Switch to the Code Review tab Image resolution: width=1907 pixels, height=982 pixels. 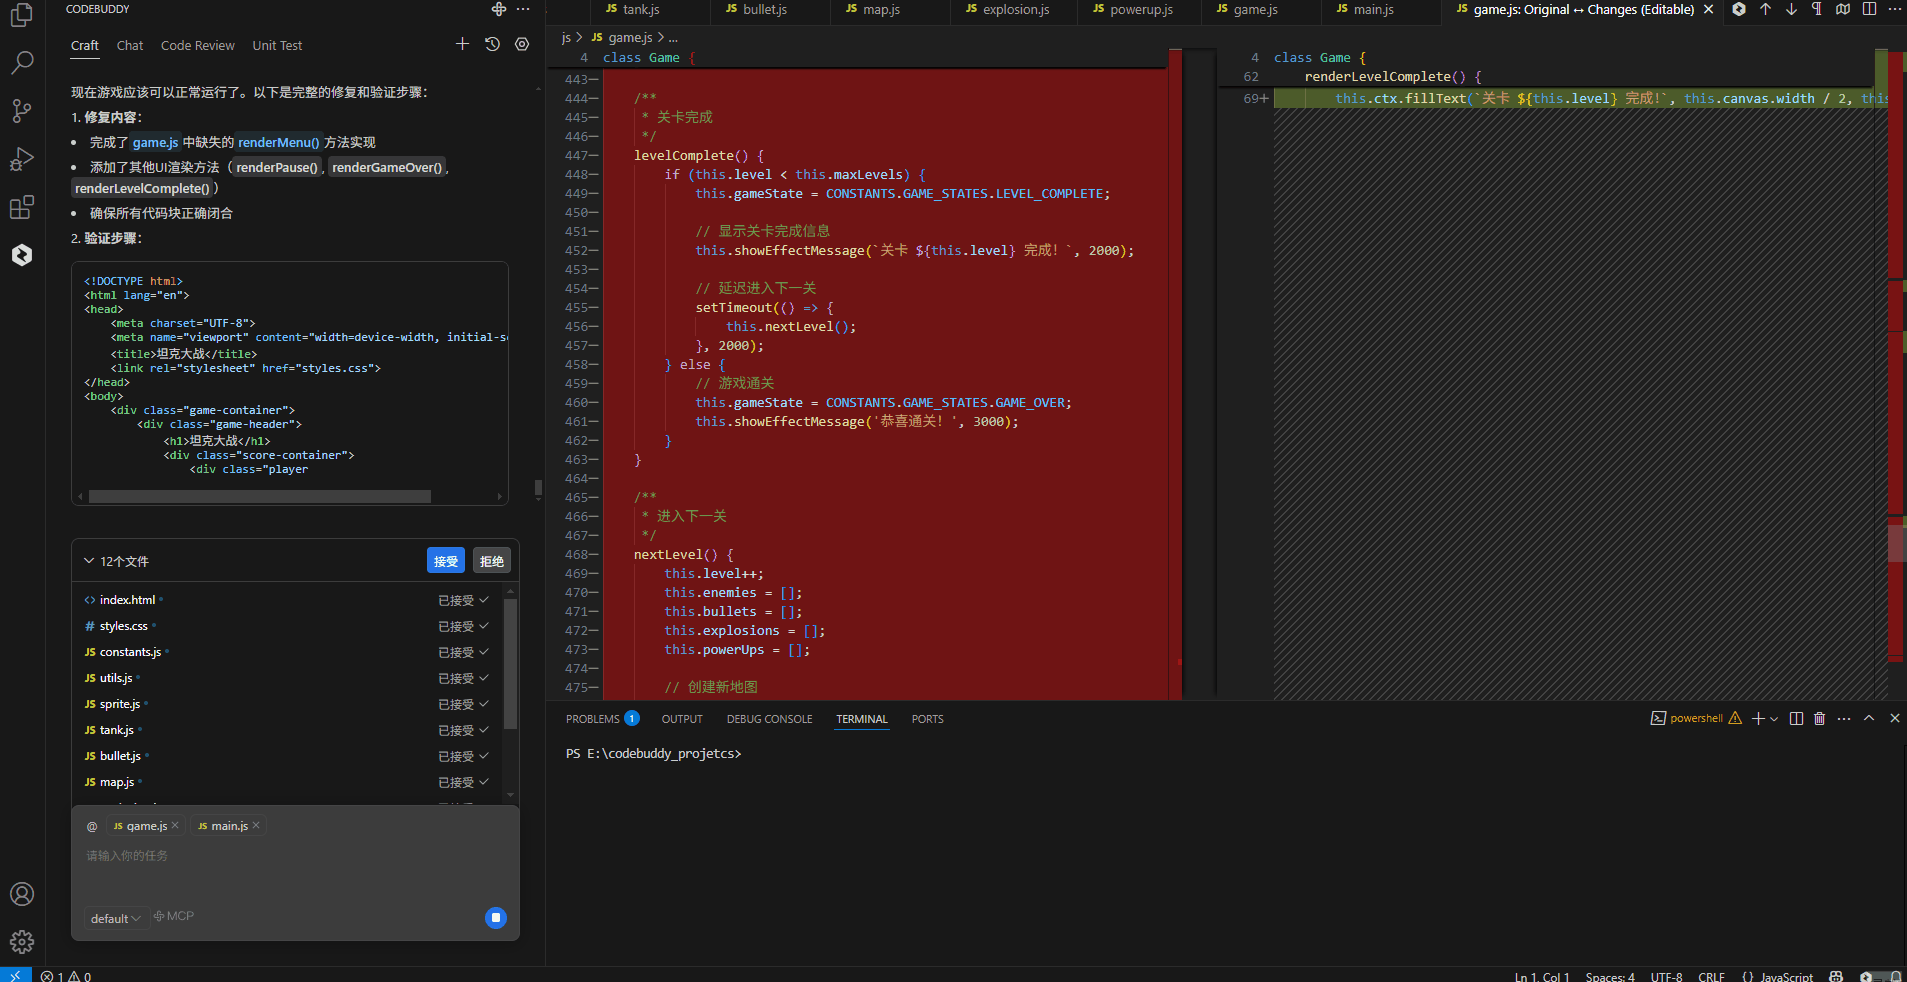197,46
